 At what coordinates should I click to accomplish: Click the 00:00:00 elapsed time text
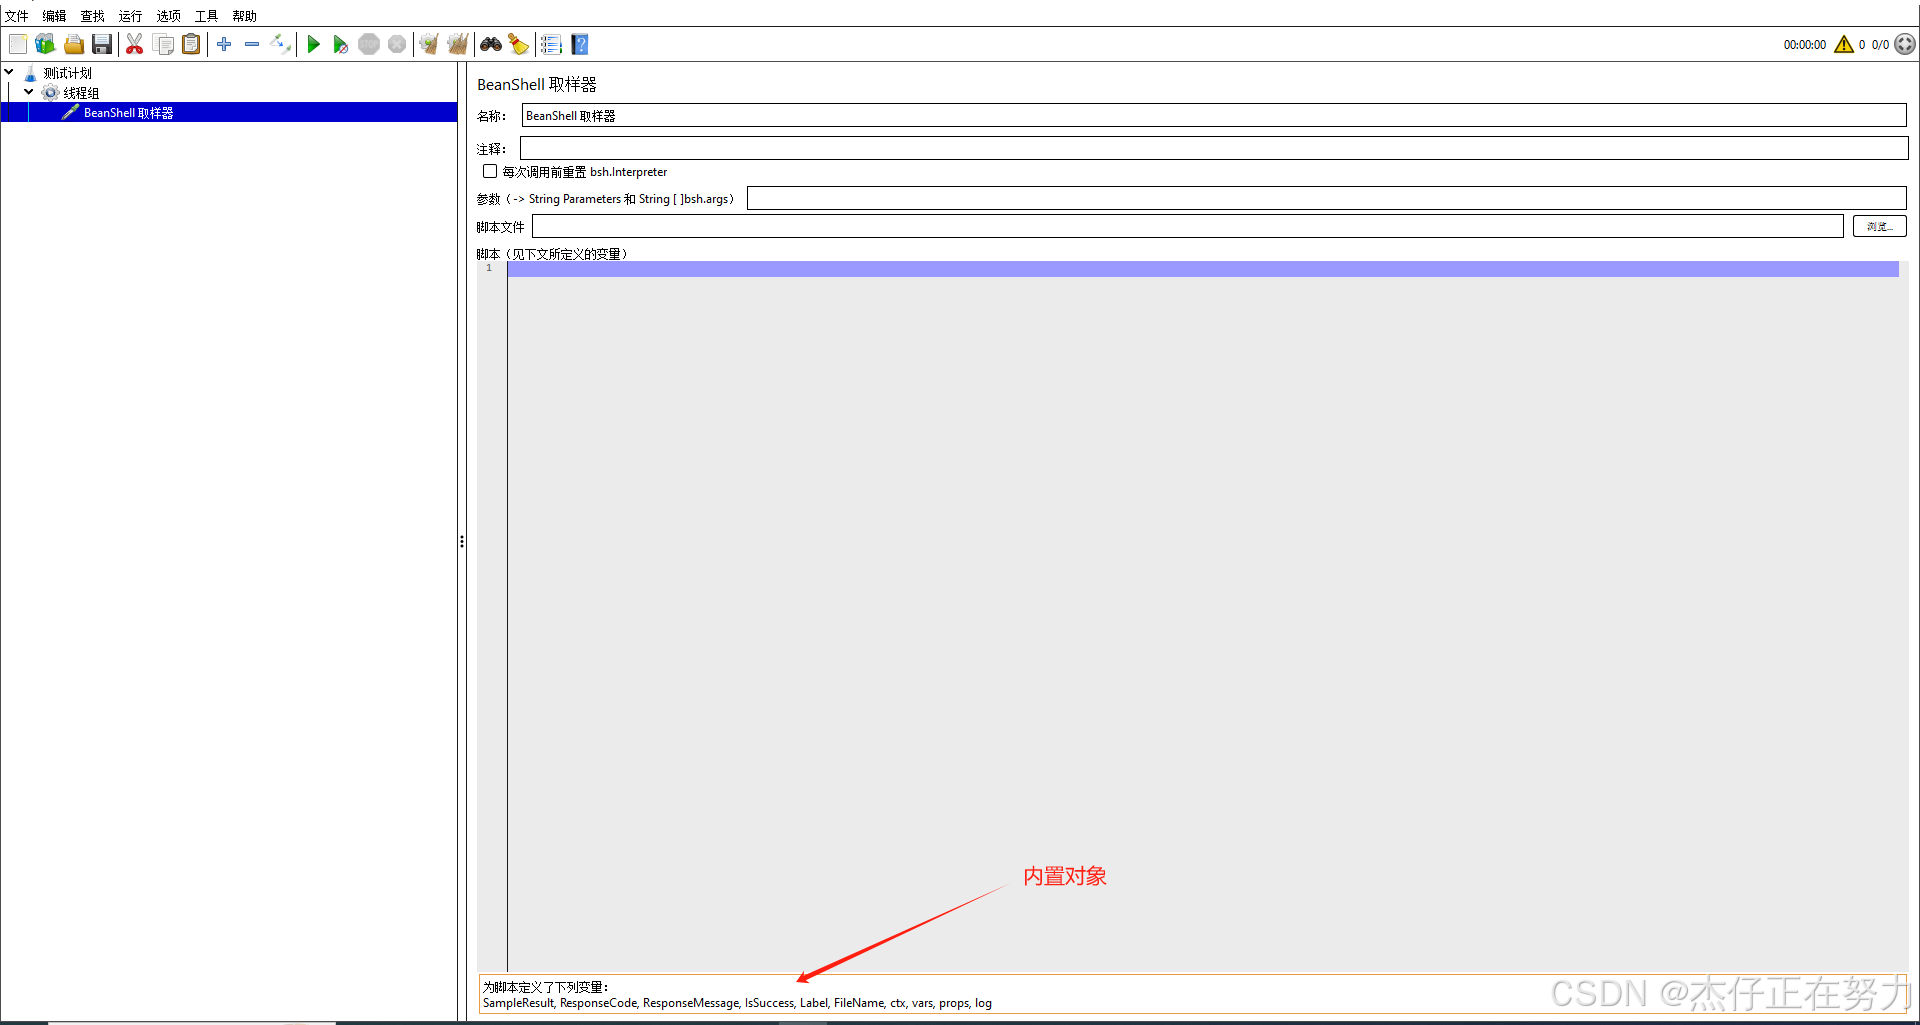[x=1805, y=45]
